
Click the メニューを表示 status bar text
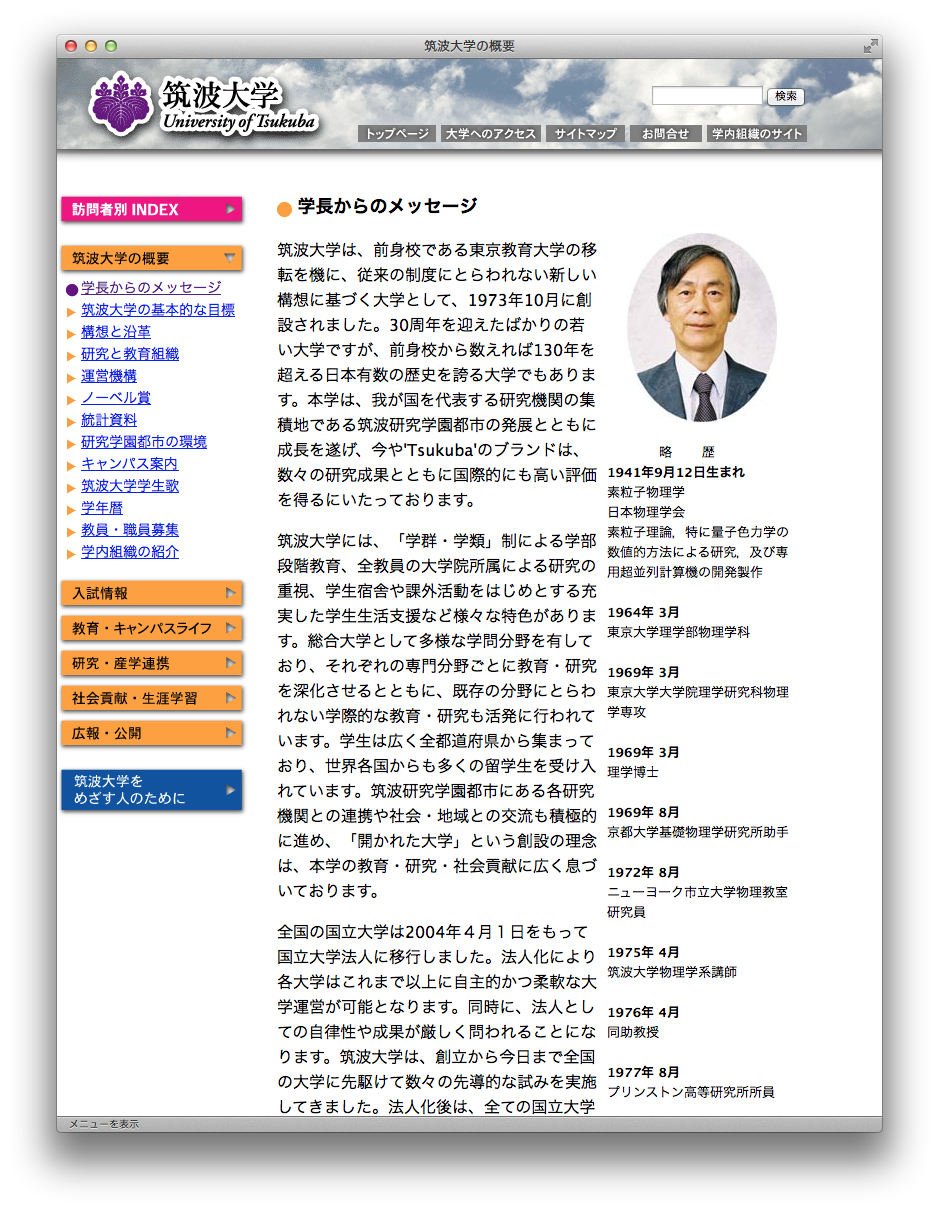tap(104, 1124)
